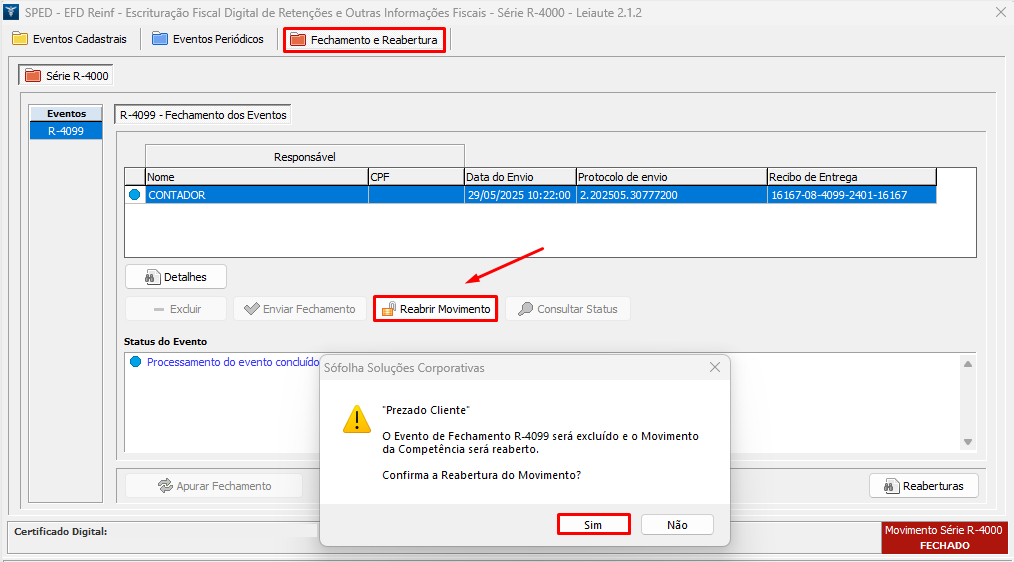Screen dimensions: 1014x562
Task: Open the Eventos Cadastrais tab
Action: pyautogui.click(x=70, y=39)
